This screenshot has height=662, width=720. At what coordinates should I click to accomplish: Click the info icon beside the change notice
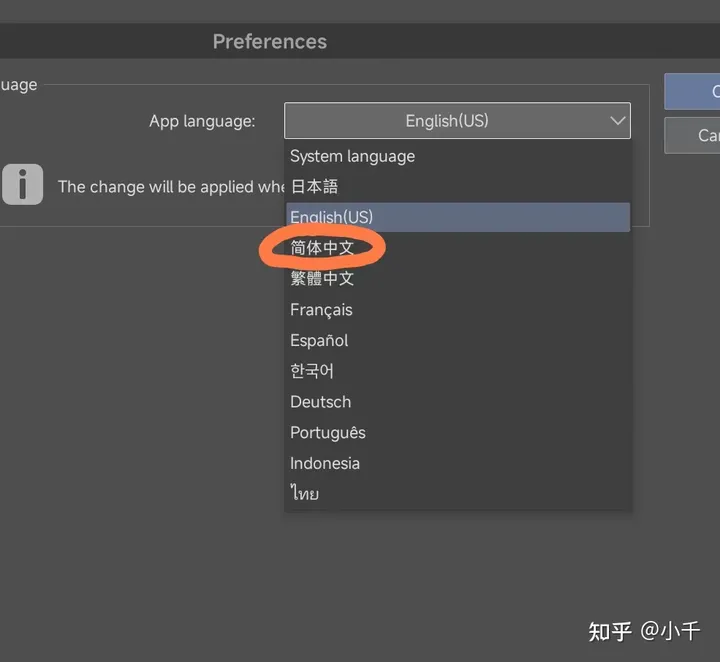22,184
